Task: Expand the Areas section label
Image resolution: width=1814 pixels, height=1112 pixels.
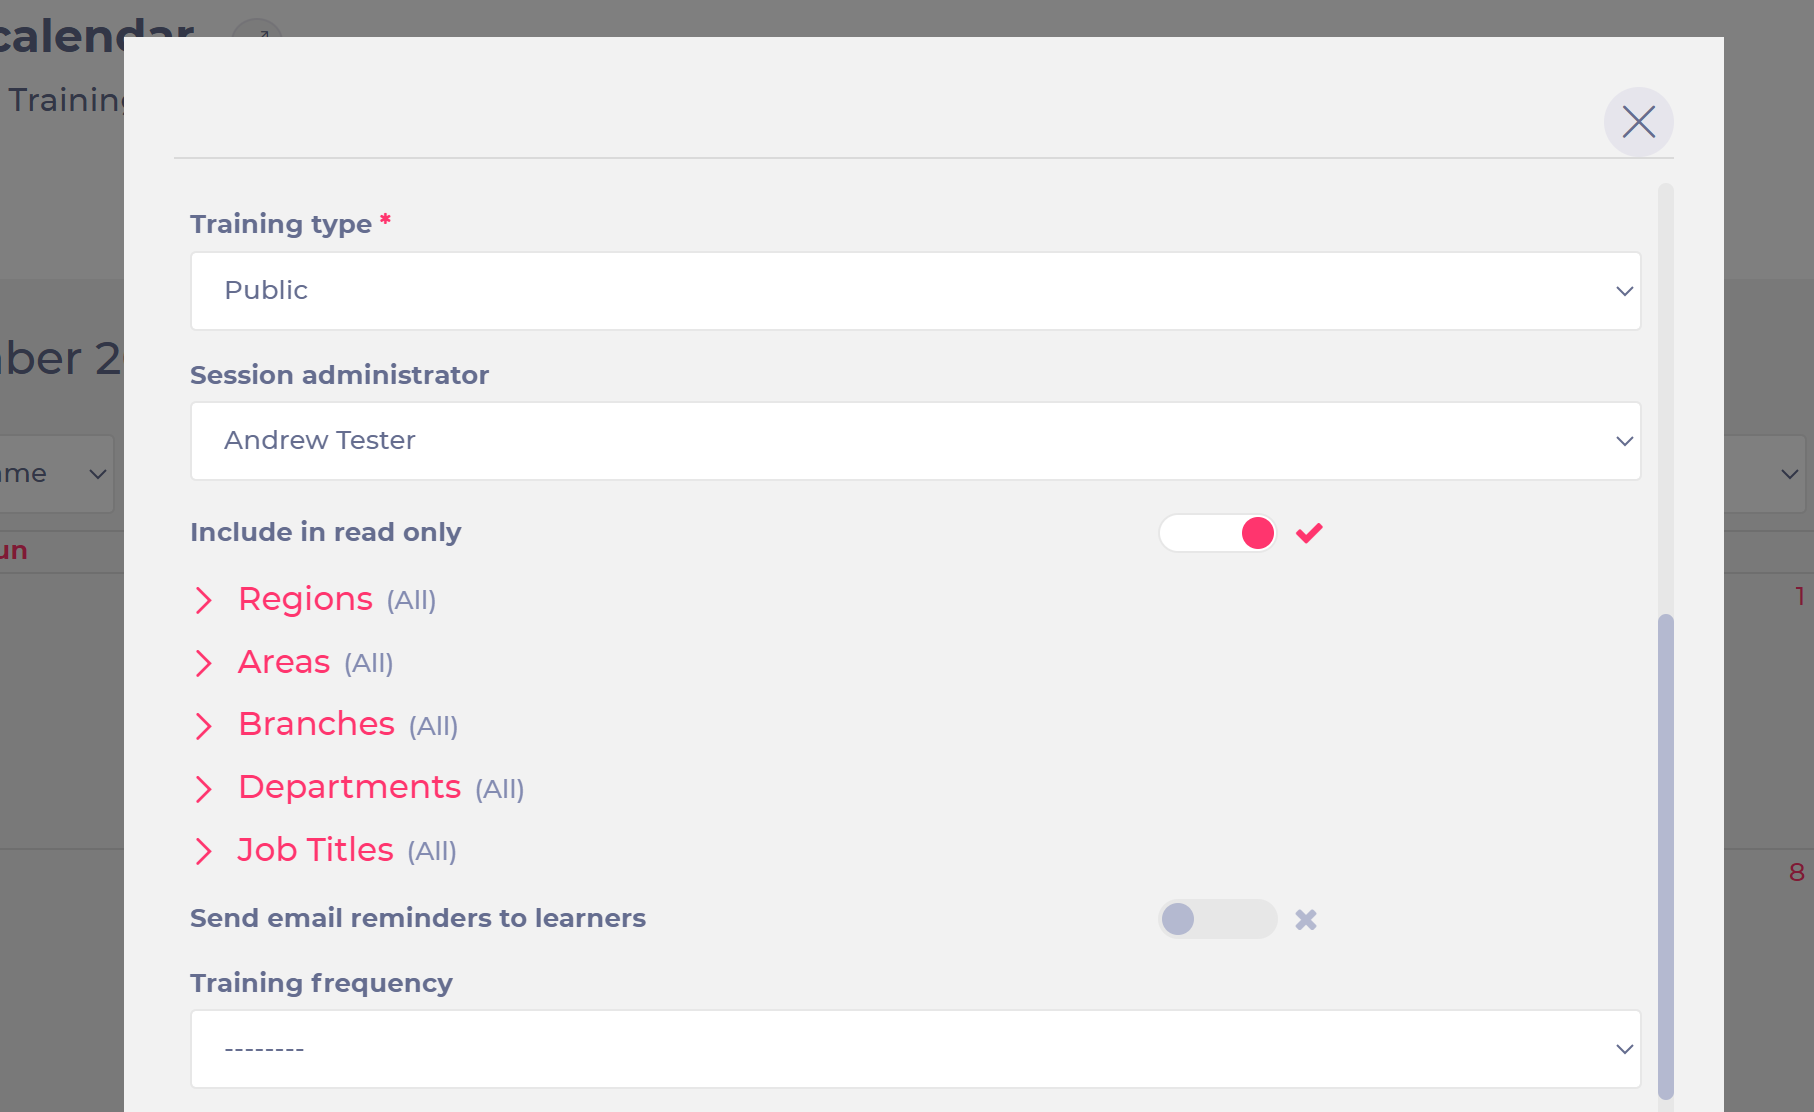Action: coord(284,662)
